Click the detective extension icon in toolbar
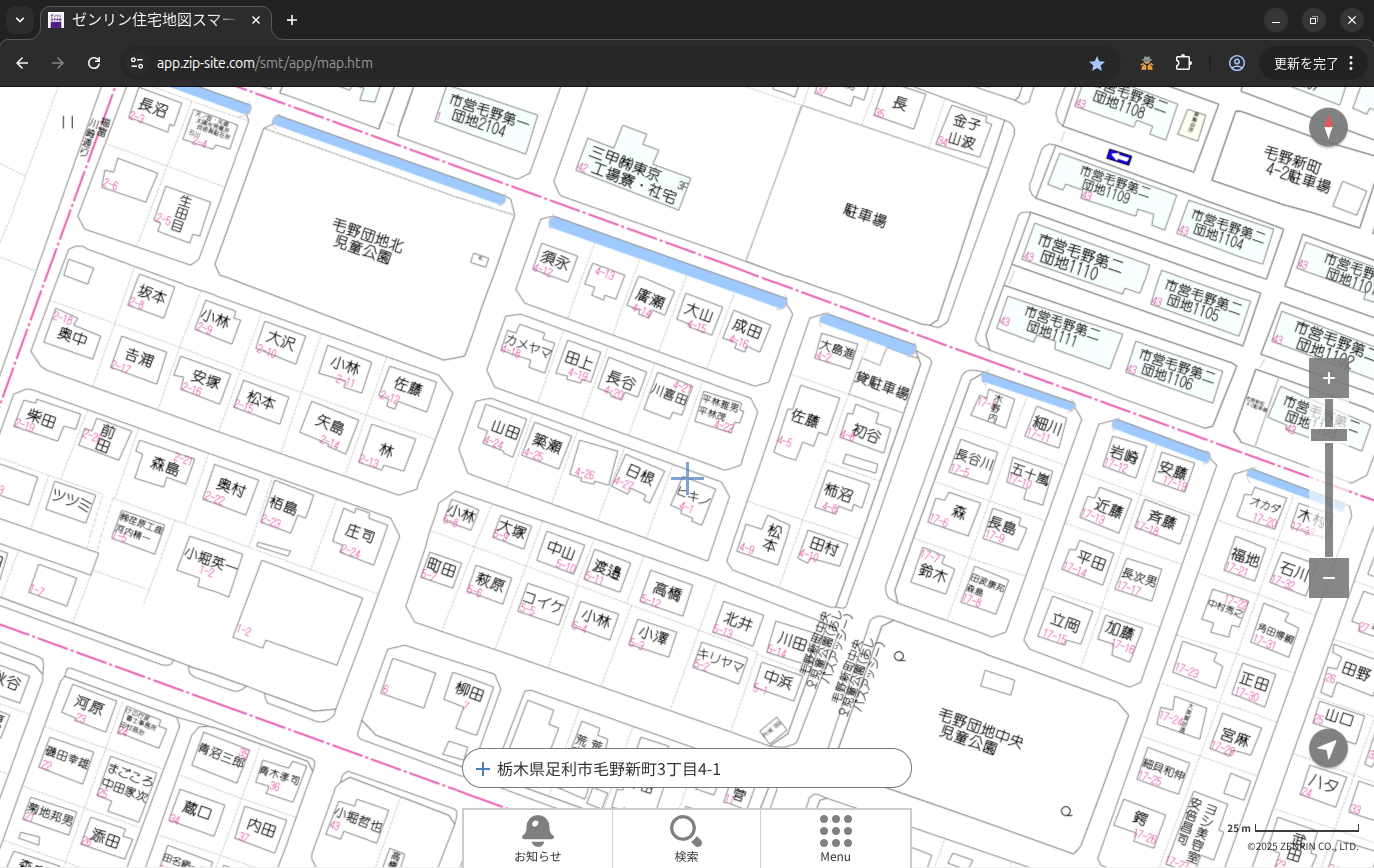This screenshot has width=1374, height=868. click(1146, 63)
